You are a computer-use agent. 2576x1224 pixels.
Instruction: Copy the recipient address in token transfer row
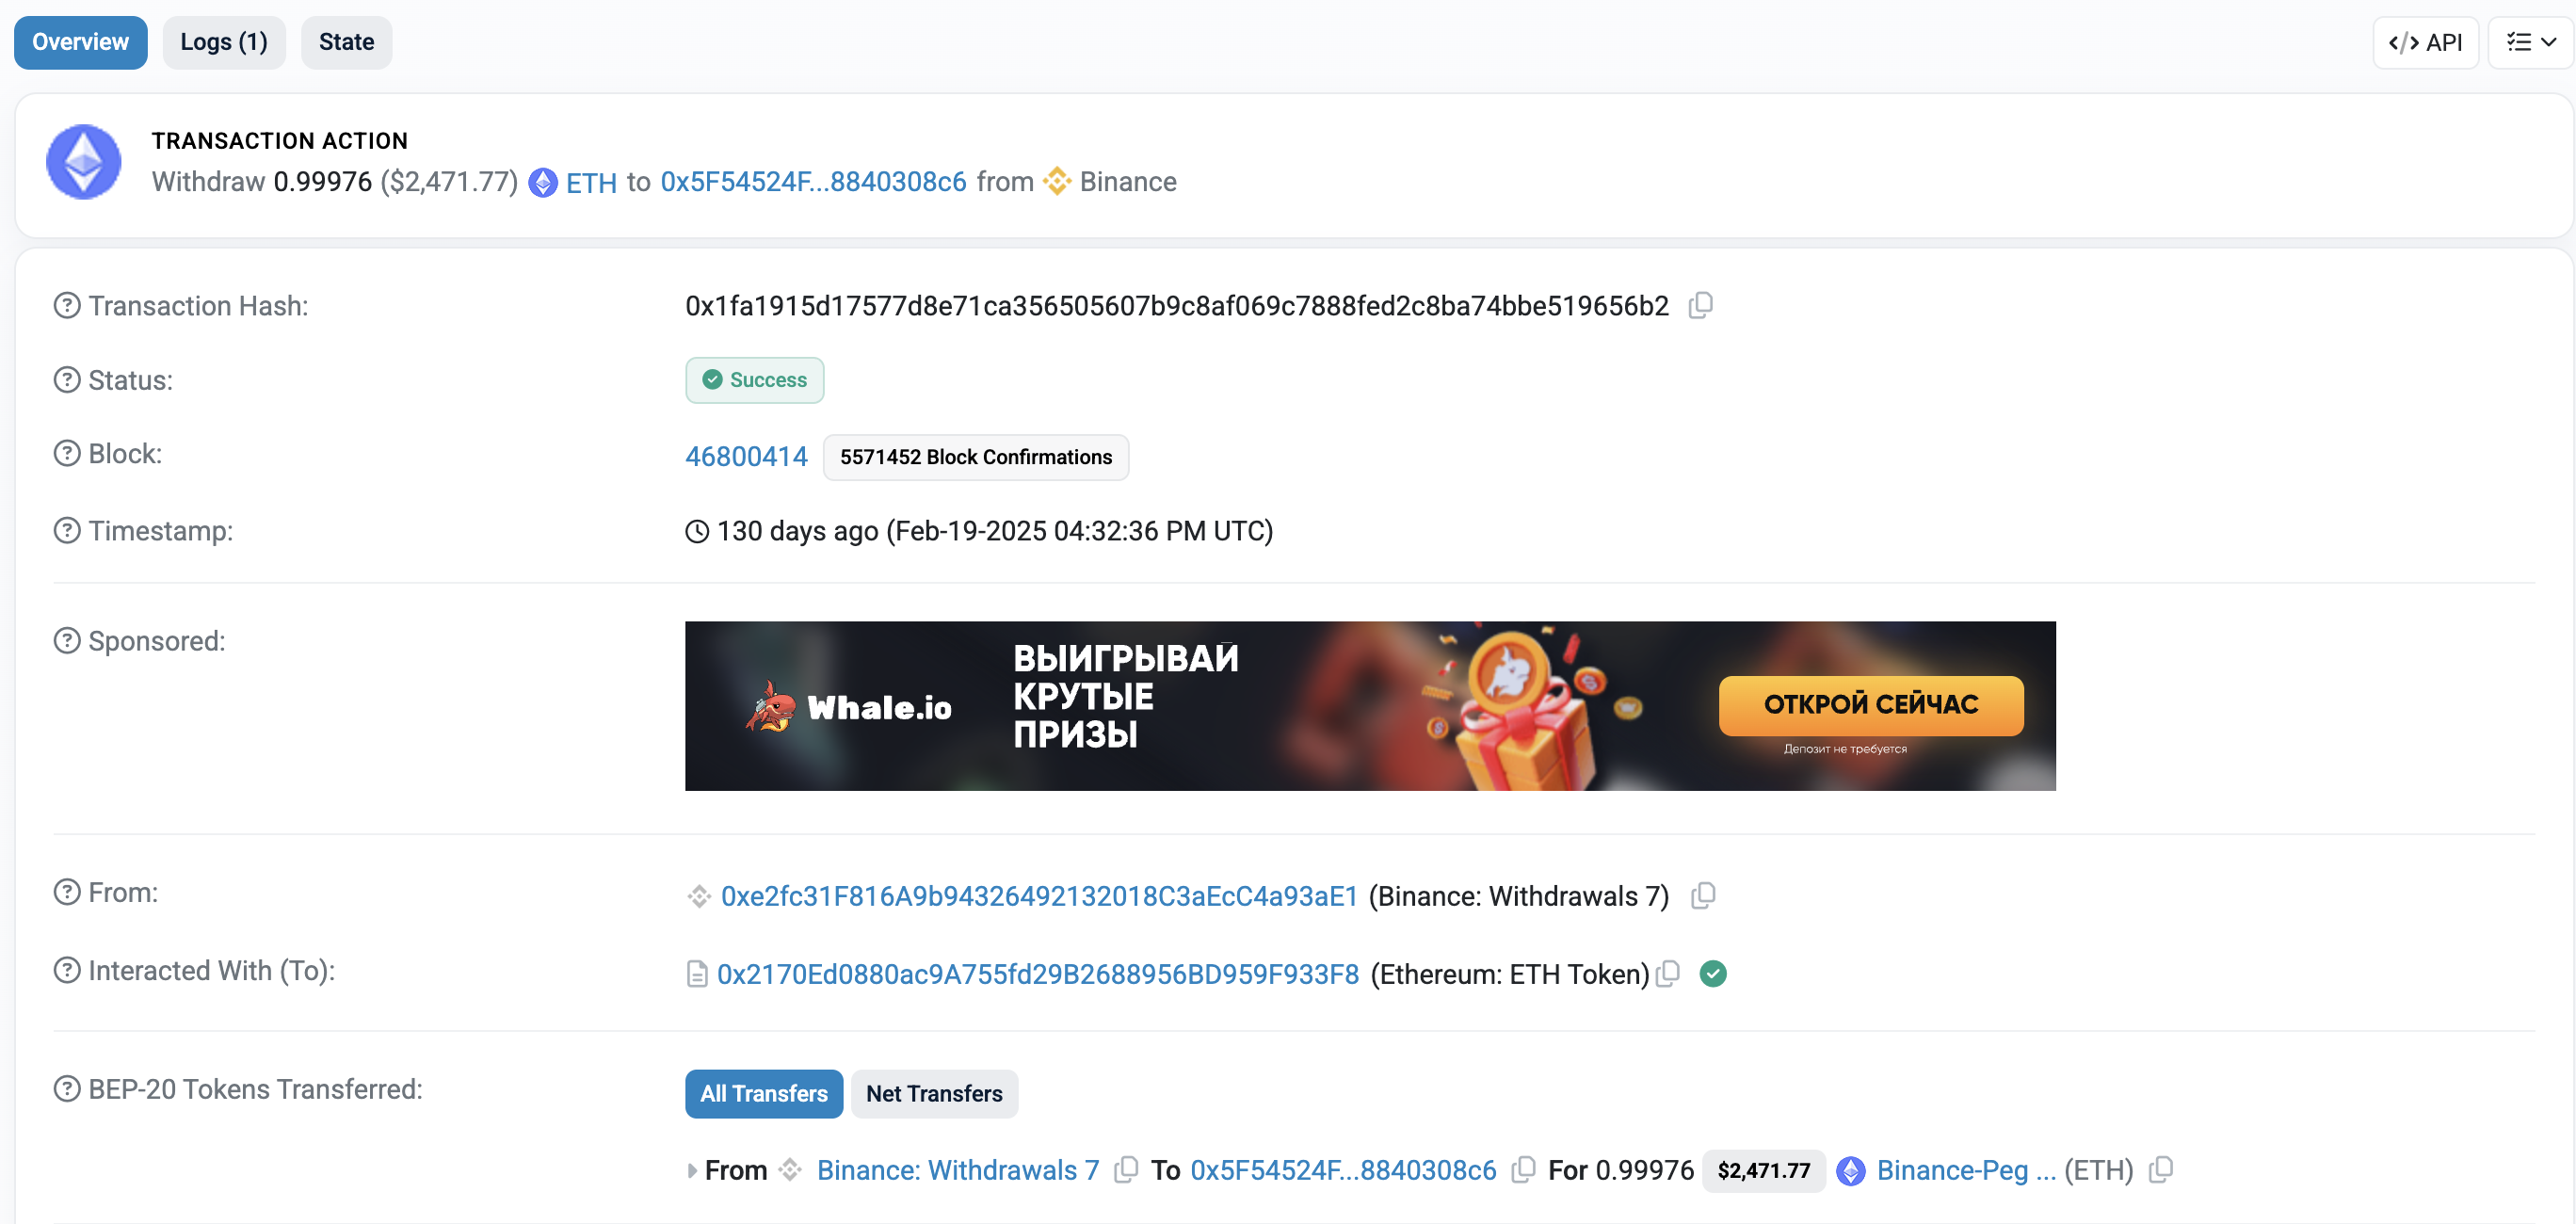coord(1523,1169)
